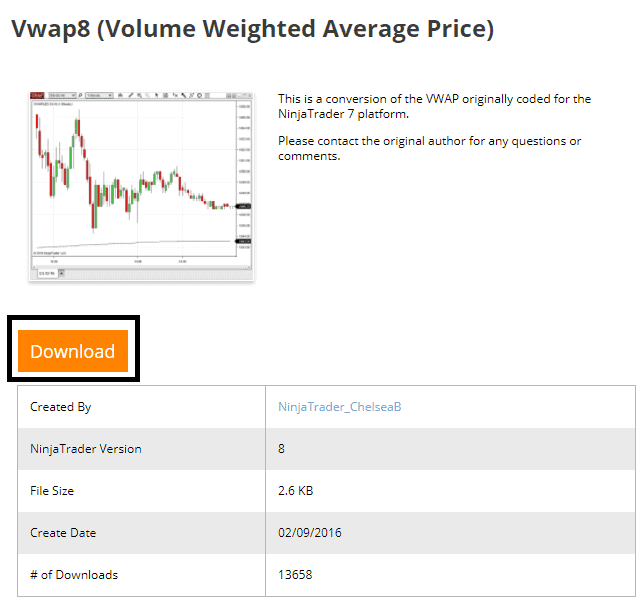Click the instrument selector dropdown in chart preview
The image size is (639, 610).
pos(62,95)
